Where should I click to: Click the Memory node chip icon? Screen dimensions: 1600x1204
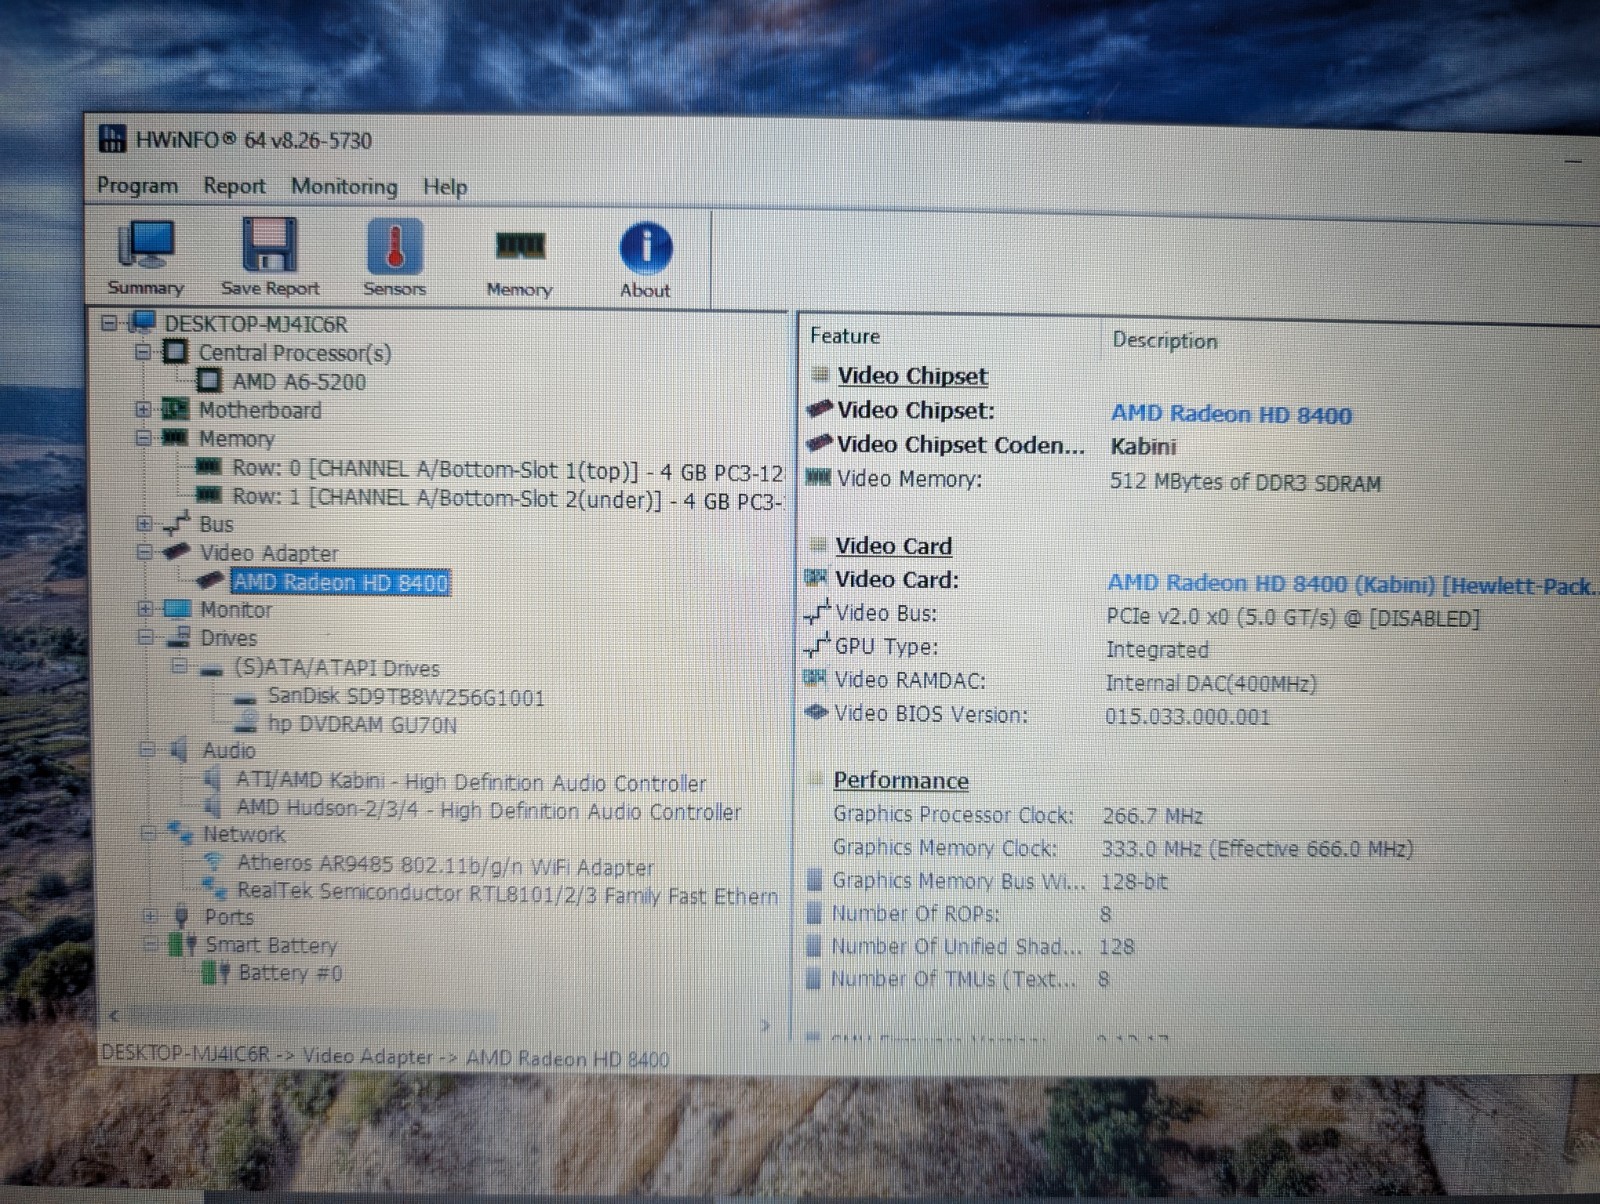coord(175,437)
